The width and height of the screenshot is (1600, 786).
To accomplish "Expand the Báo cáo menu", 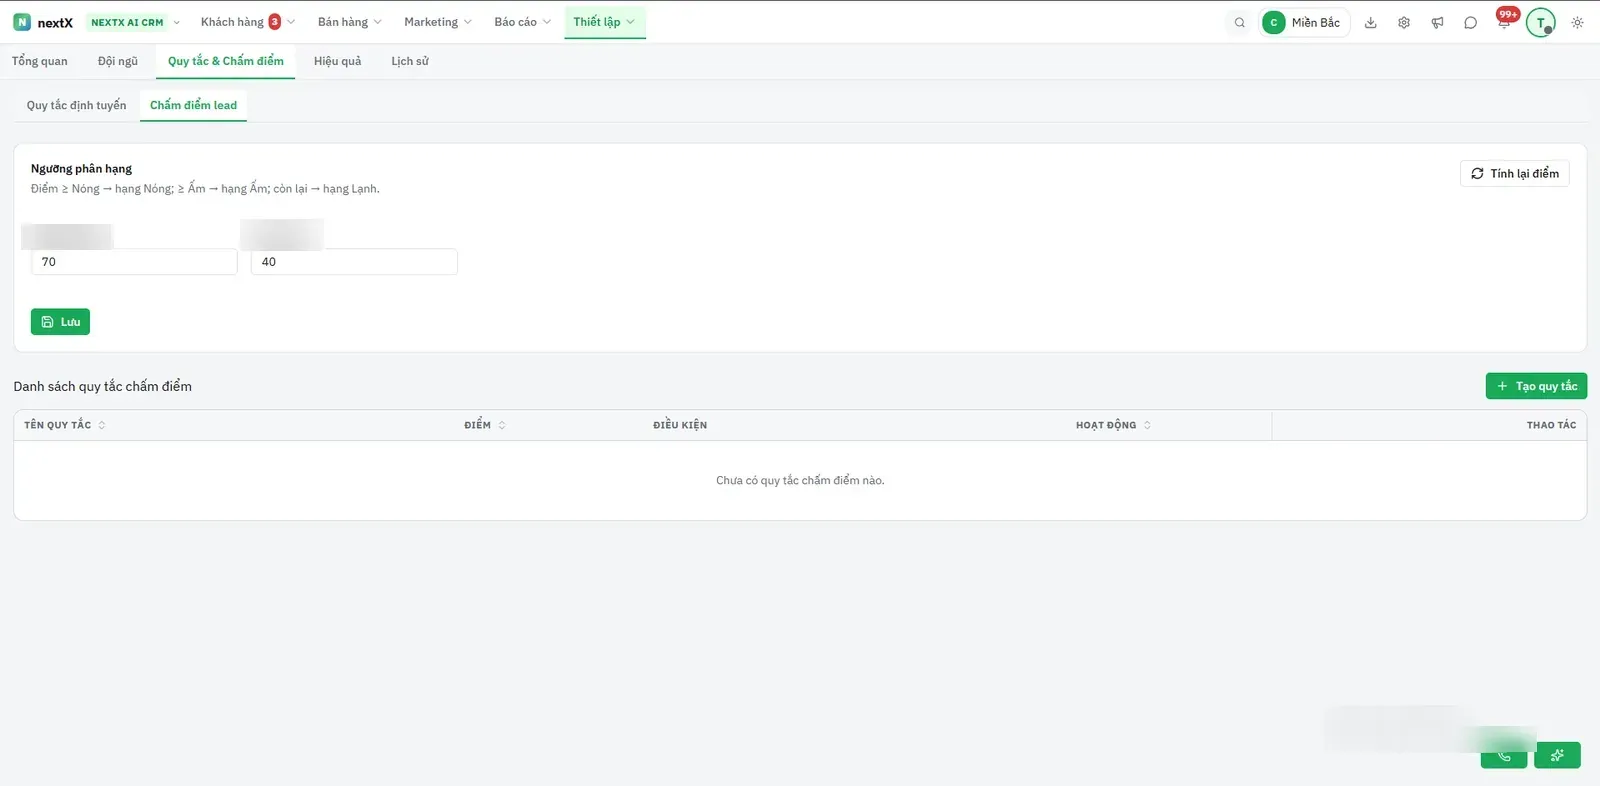I will point(522,22).
